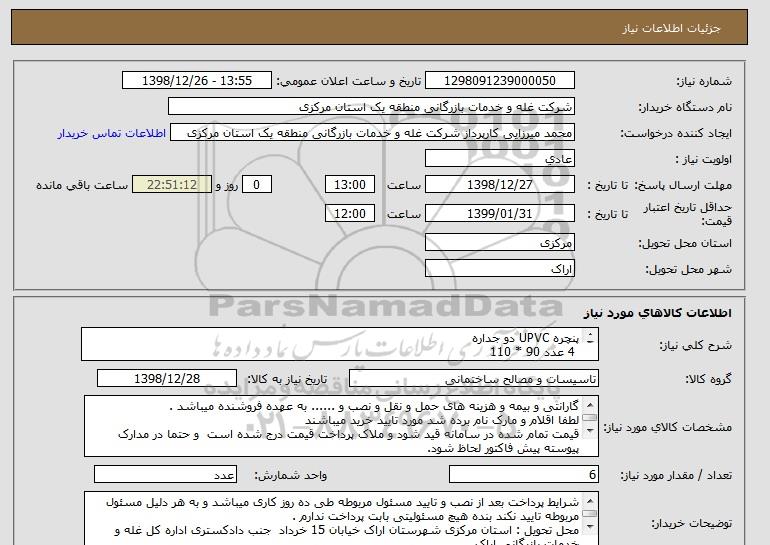The height and width of the screenshot is (545, 770).
Task: Click the label مشخصات کالای مورد نیاز
Action: pos(668,427)
